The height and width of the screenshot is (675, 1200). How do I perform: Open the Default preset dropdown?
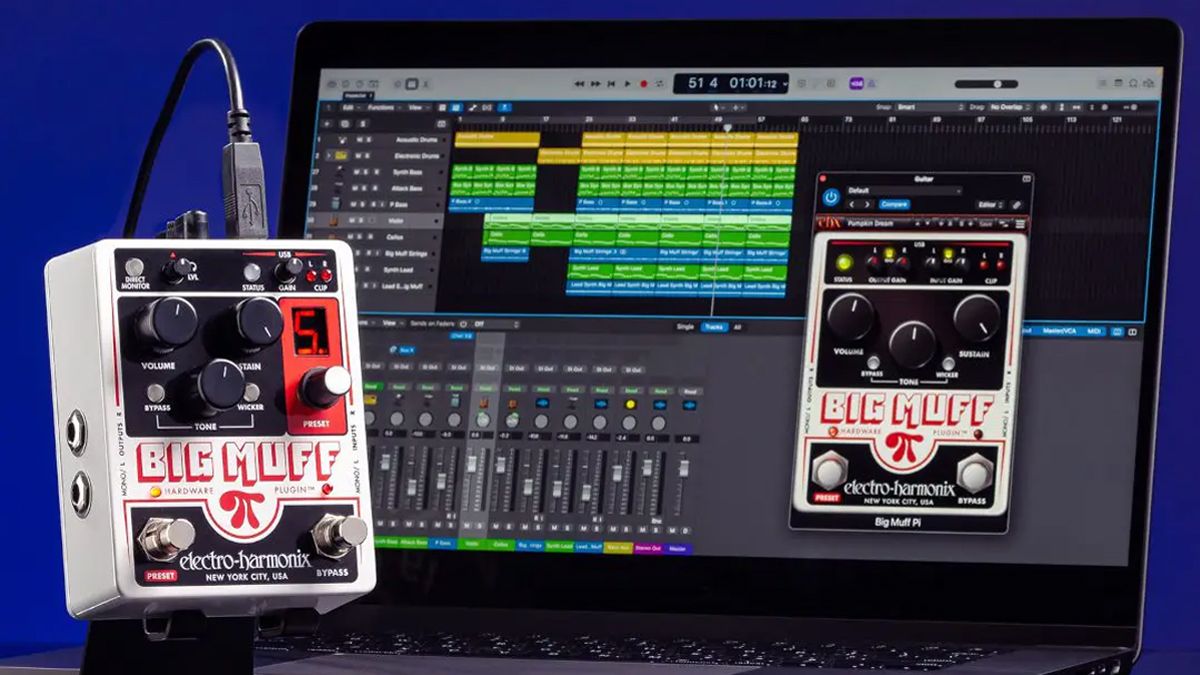tap(903, 190)
